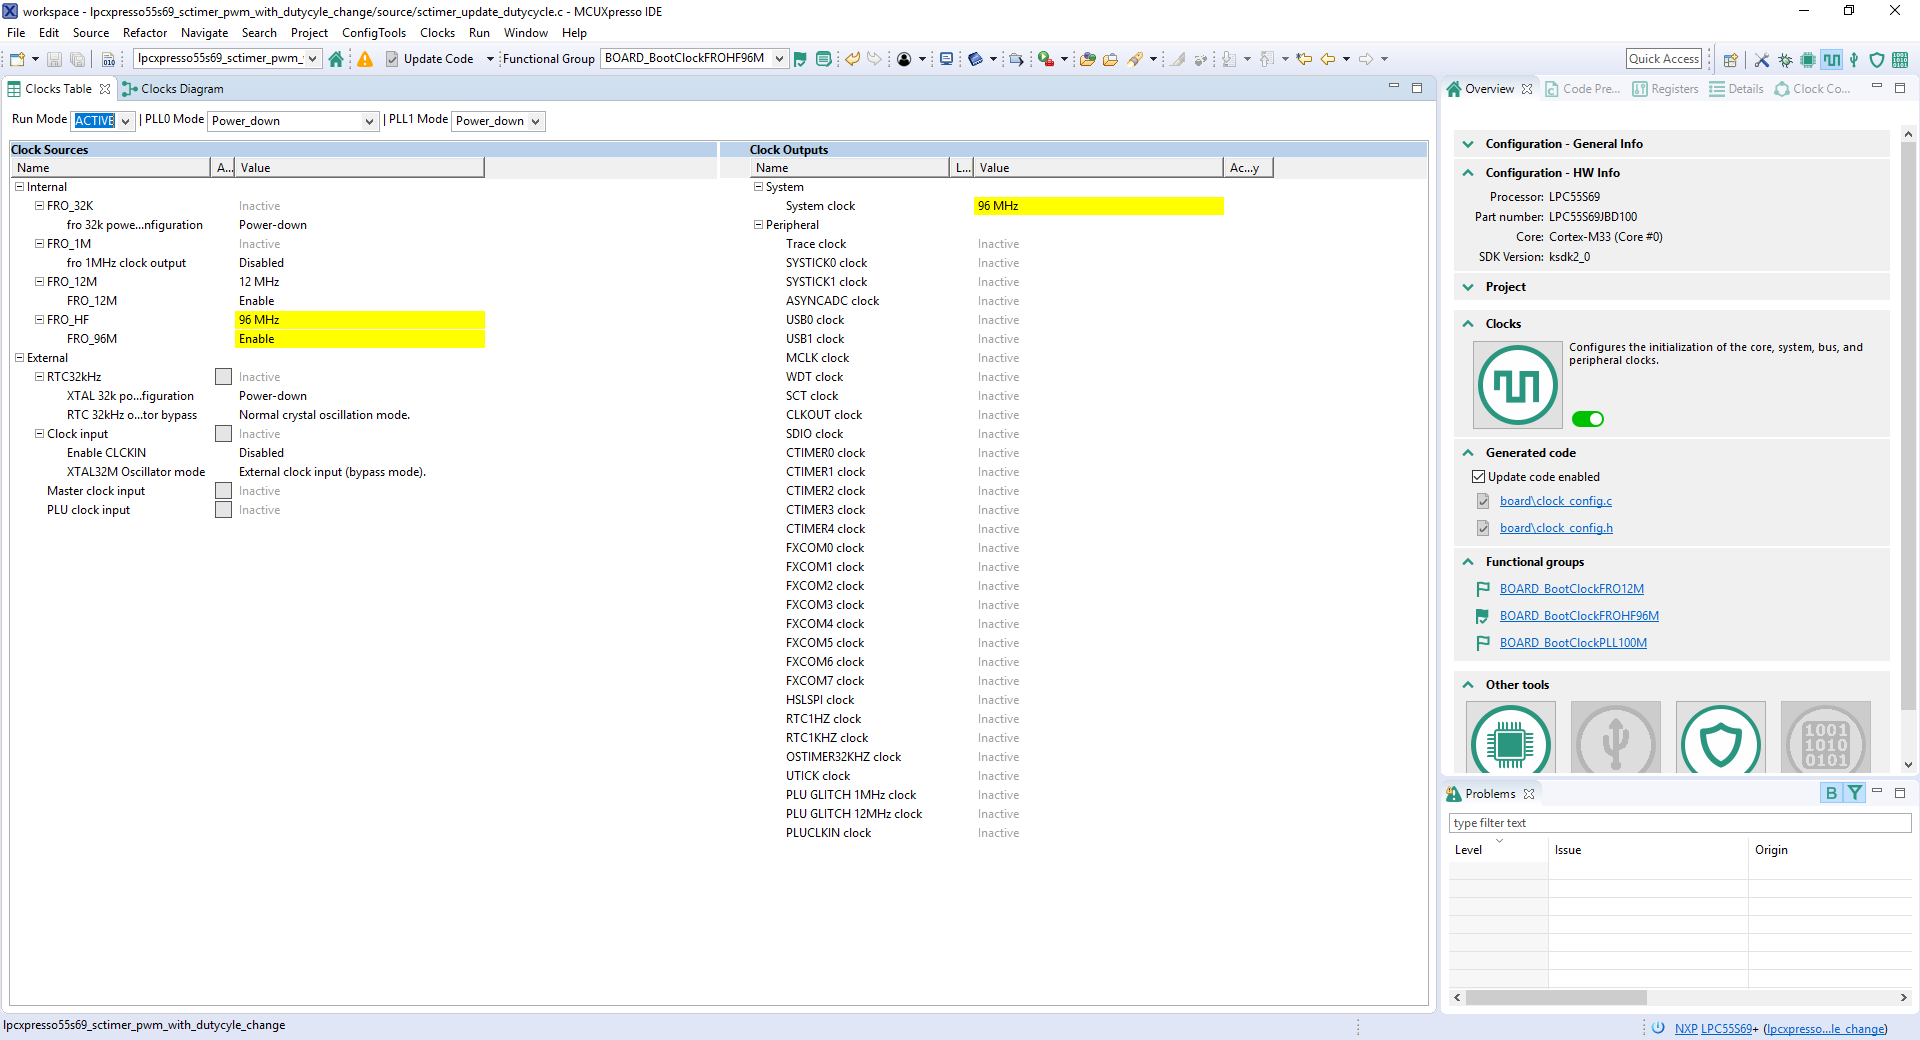
Task: Click the filter funnel icon in Problems panel
Action: pos(1855,793)
